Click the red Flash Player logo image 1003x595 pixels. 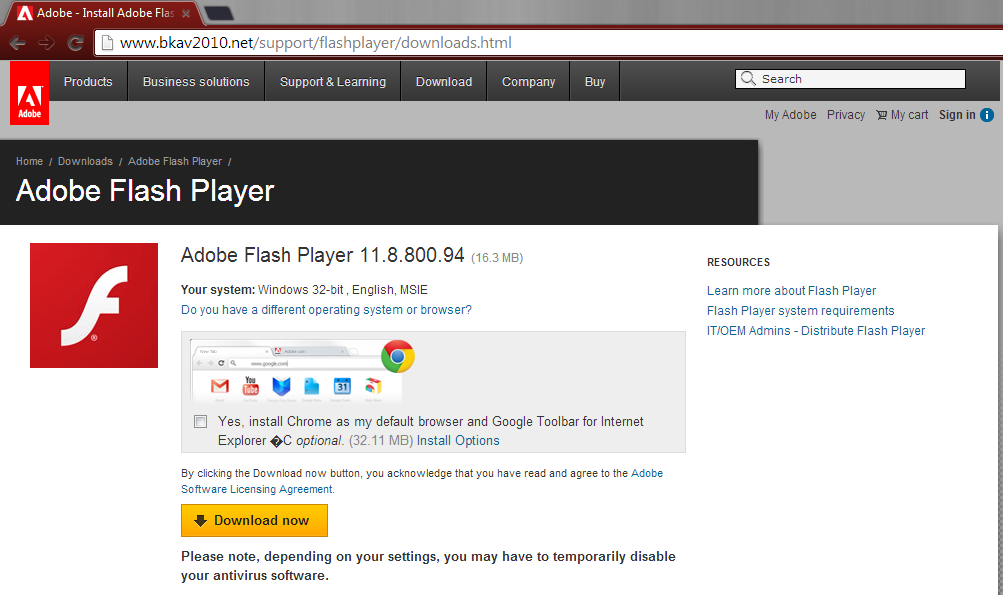pos(94,305)
